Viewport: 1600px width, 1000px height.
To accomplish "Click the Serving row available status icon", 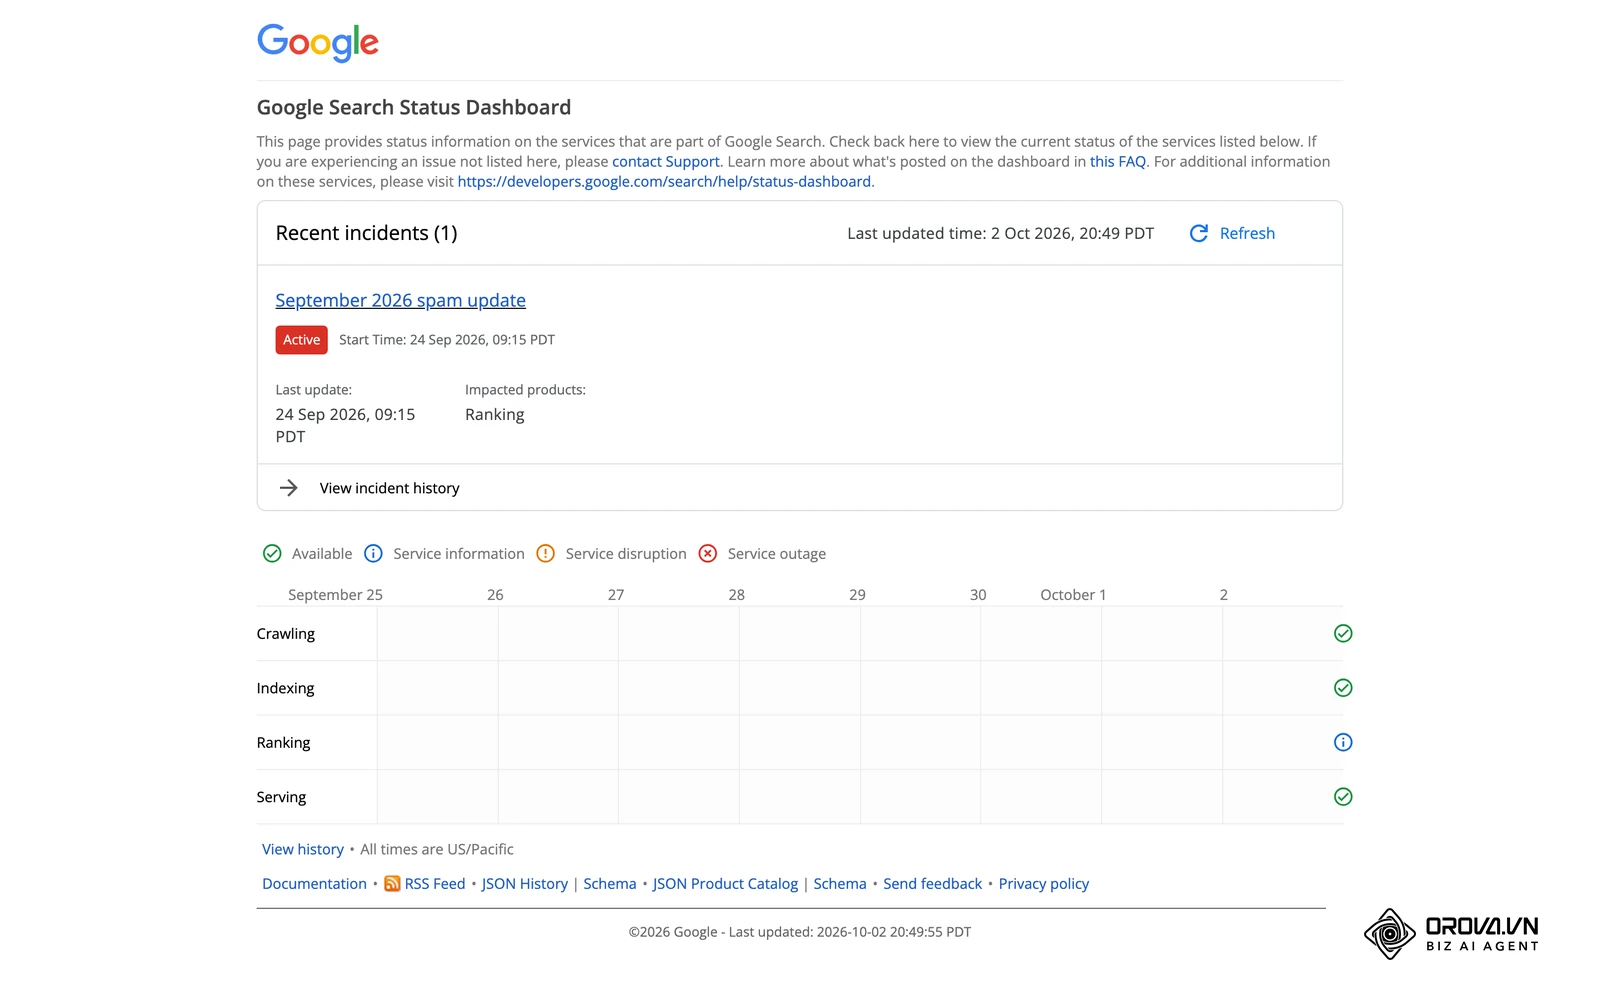I will point(1343,797).
